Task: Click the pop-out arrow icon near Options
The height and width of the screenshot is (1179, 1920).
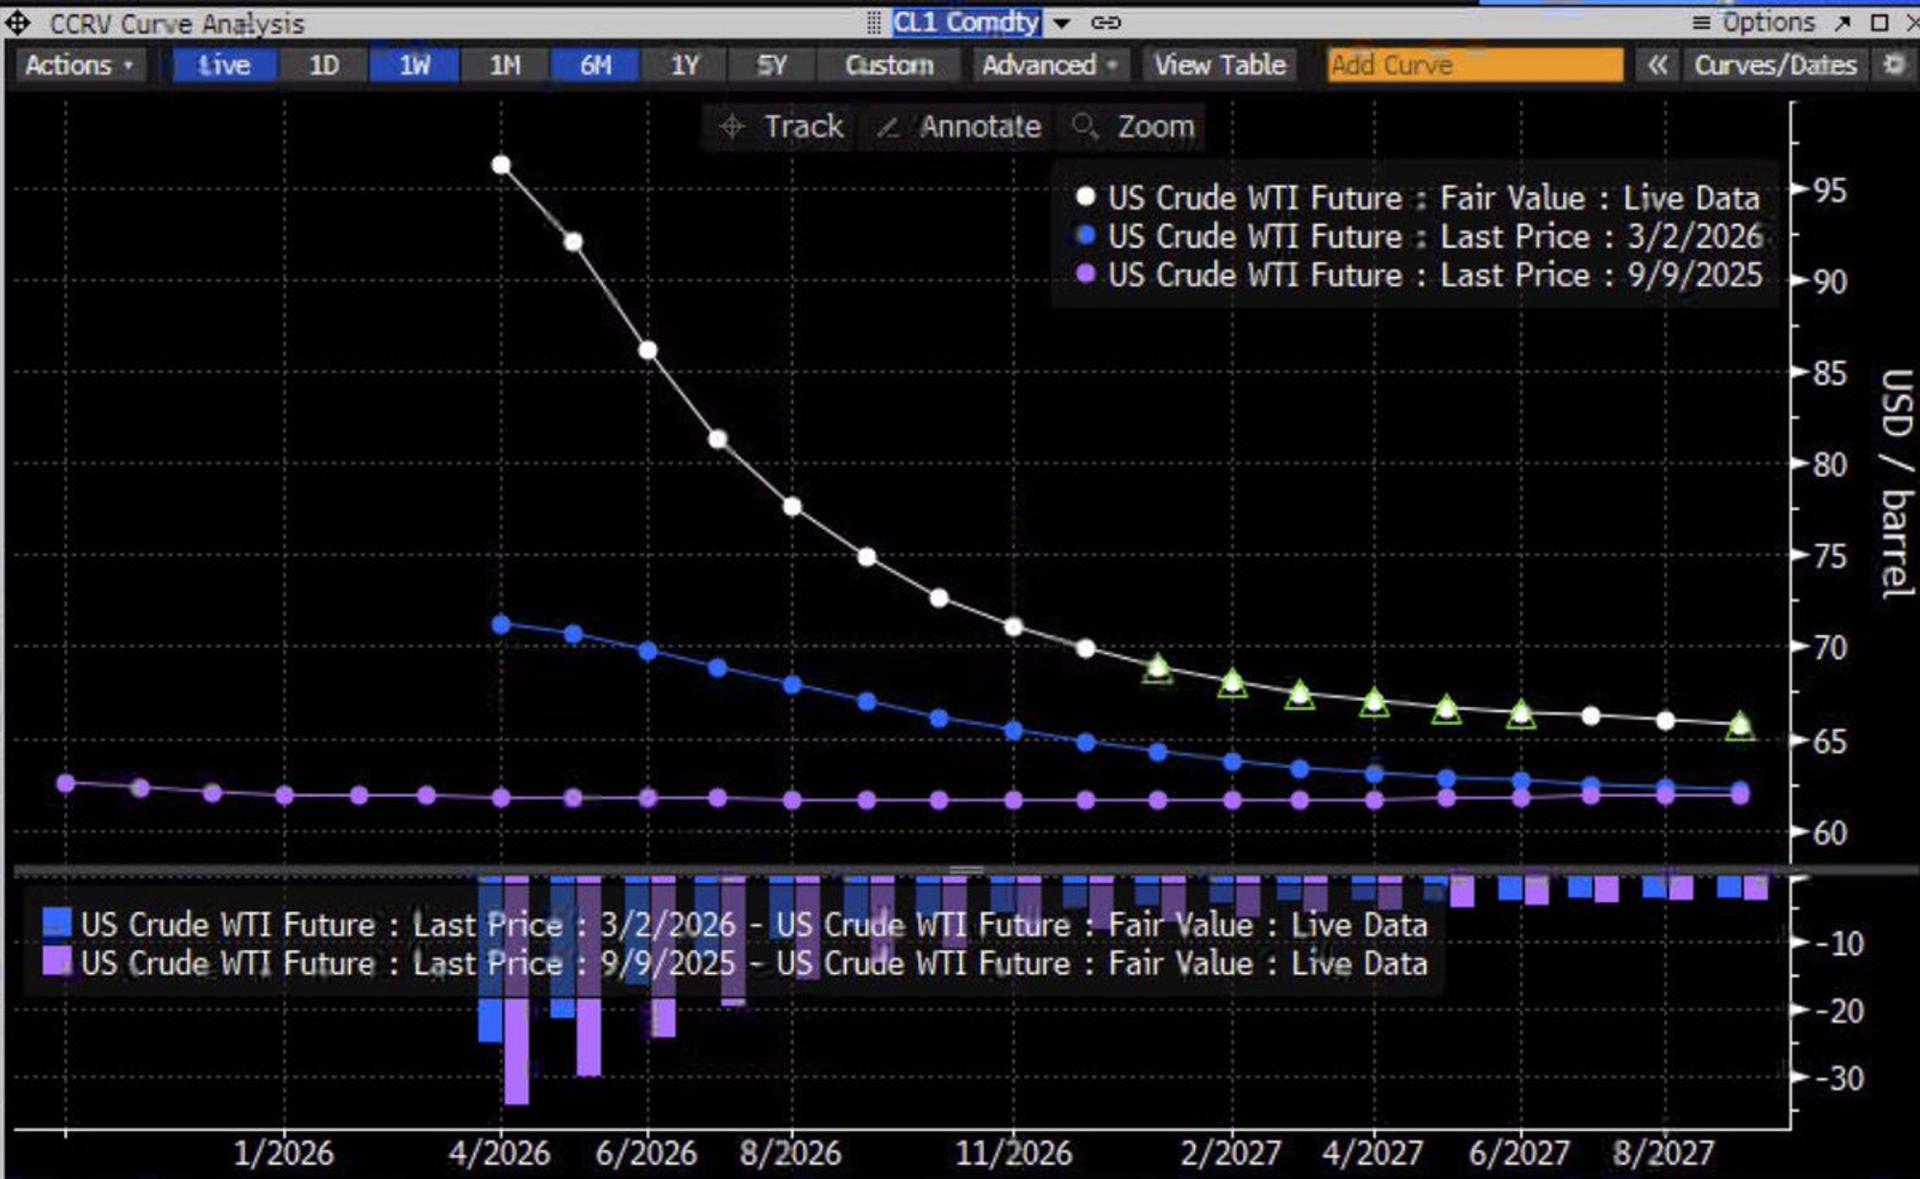Action: click(x=1842, y=22)
